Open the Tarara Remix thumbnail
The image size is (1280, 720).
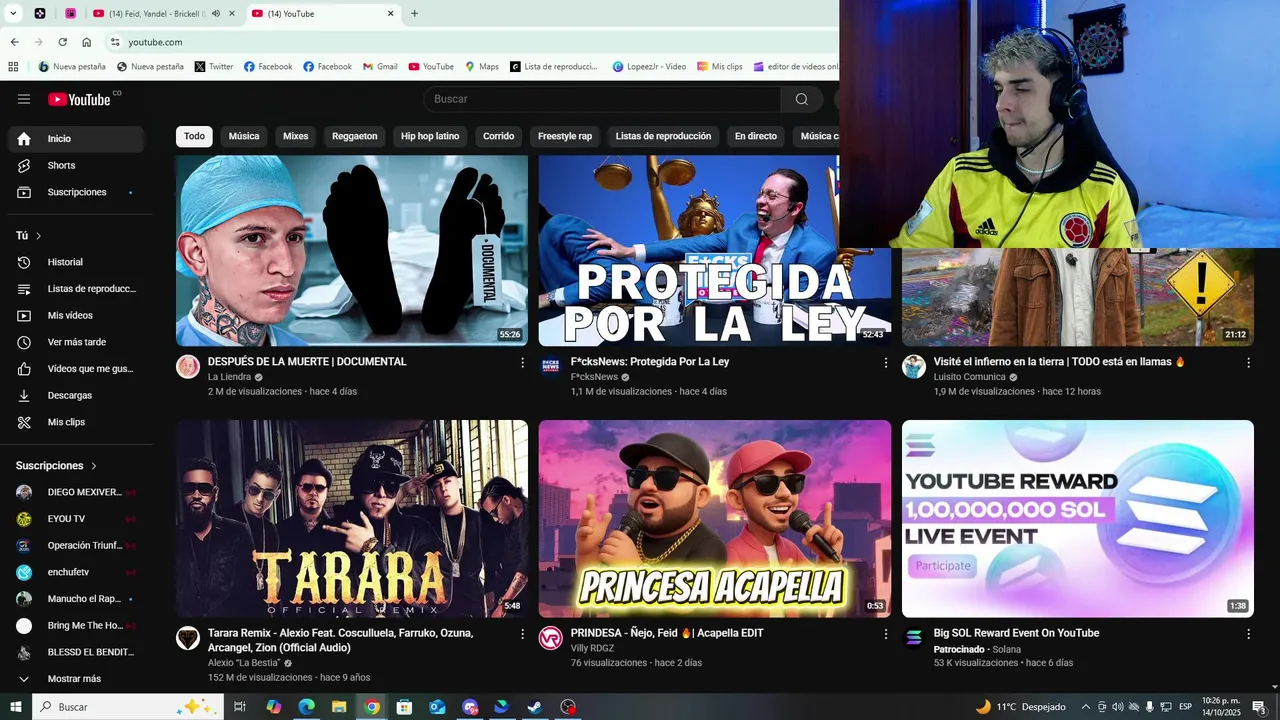pyautogui.click(x=352, y=519)
